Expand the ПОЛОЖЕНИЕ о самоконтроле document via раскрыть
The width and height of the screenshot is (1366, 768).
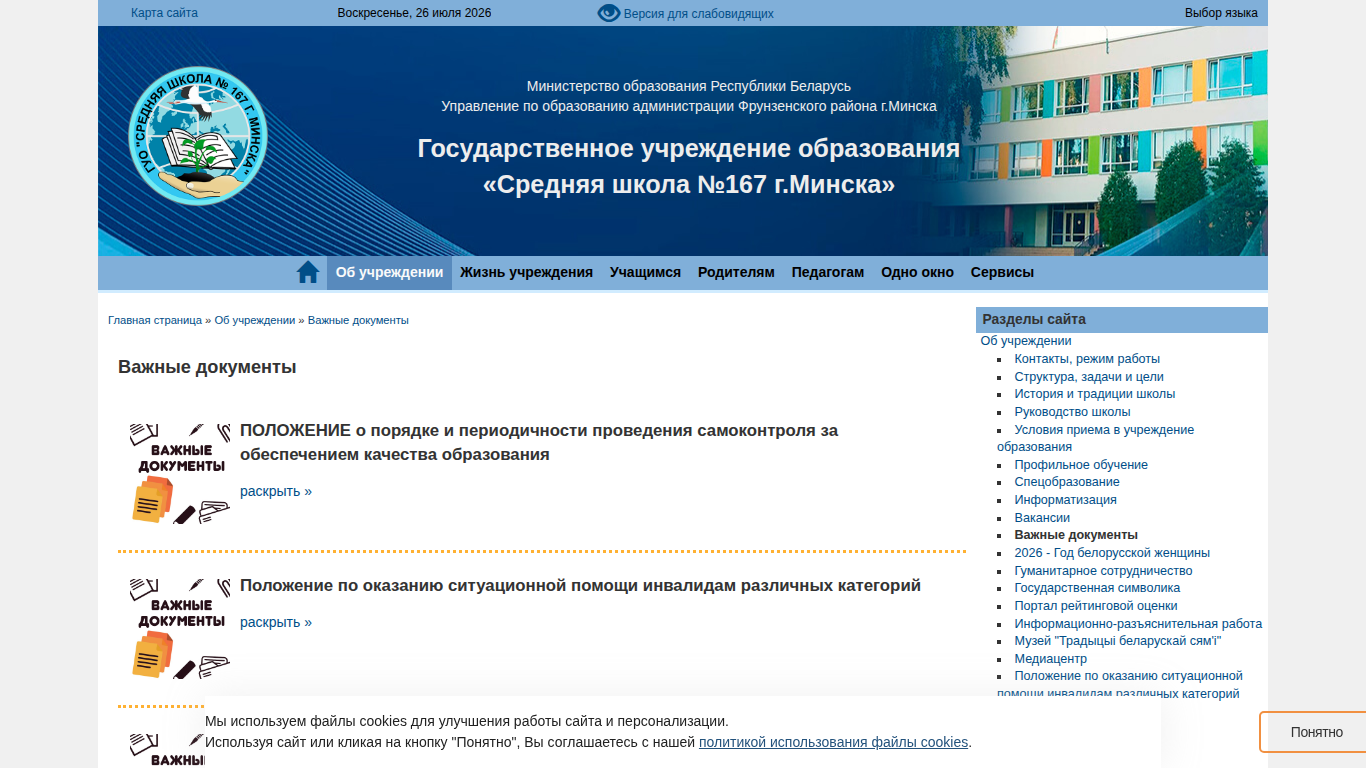click(x=276, y=491)
